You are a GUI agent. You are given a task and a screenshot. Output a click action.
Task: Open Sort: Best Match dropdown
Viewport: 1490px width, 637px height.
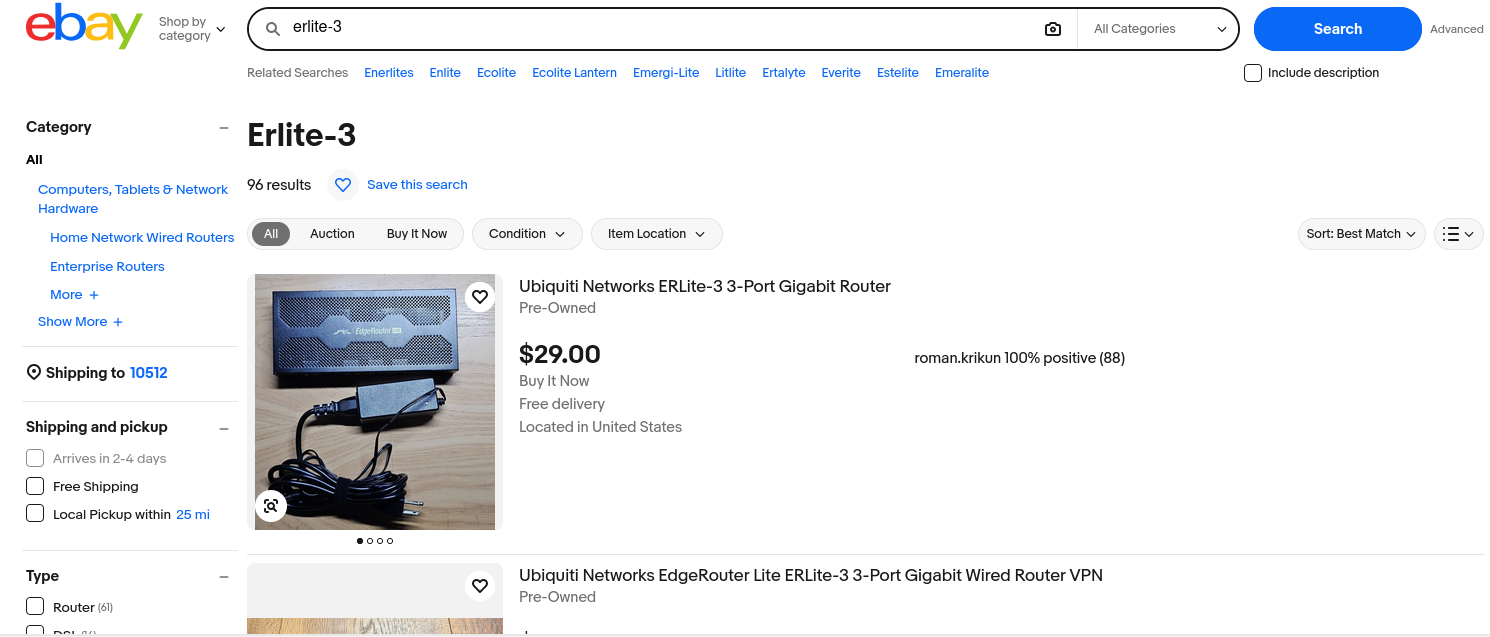click(x=1361, y=234)
